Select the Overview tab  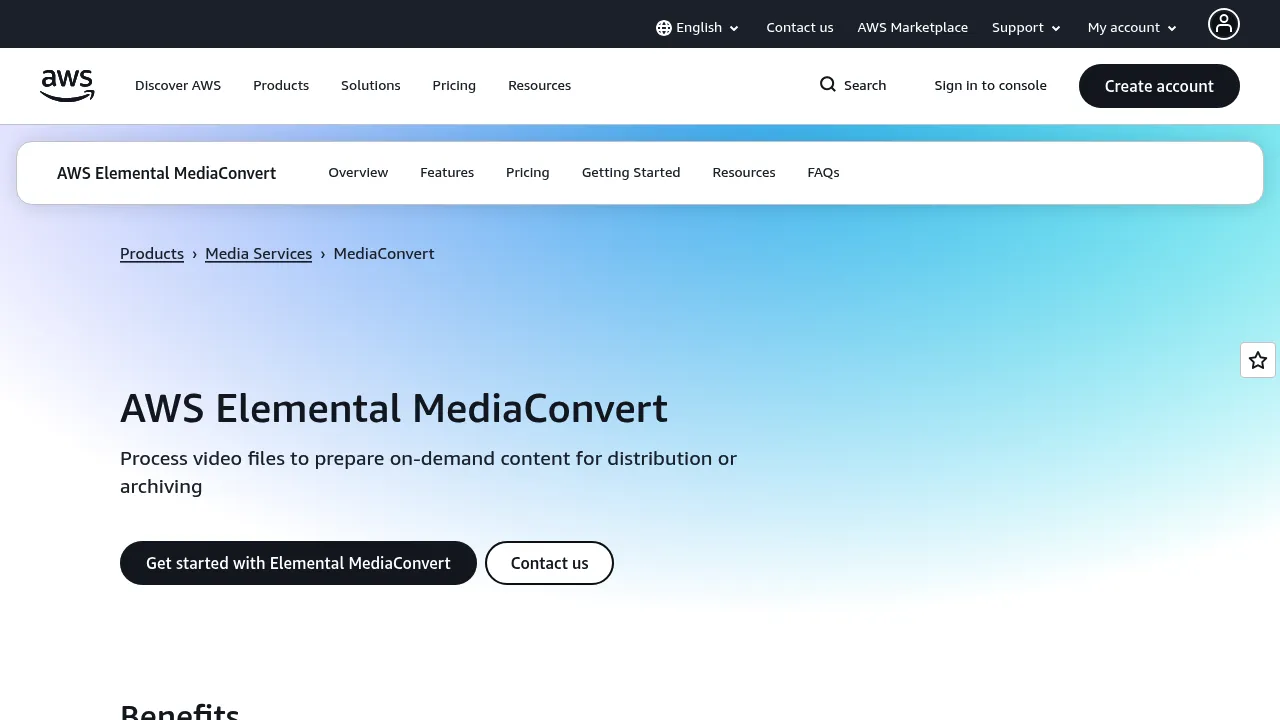(358, 173)
